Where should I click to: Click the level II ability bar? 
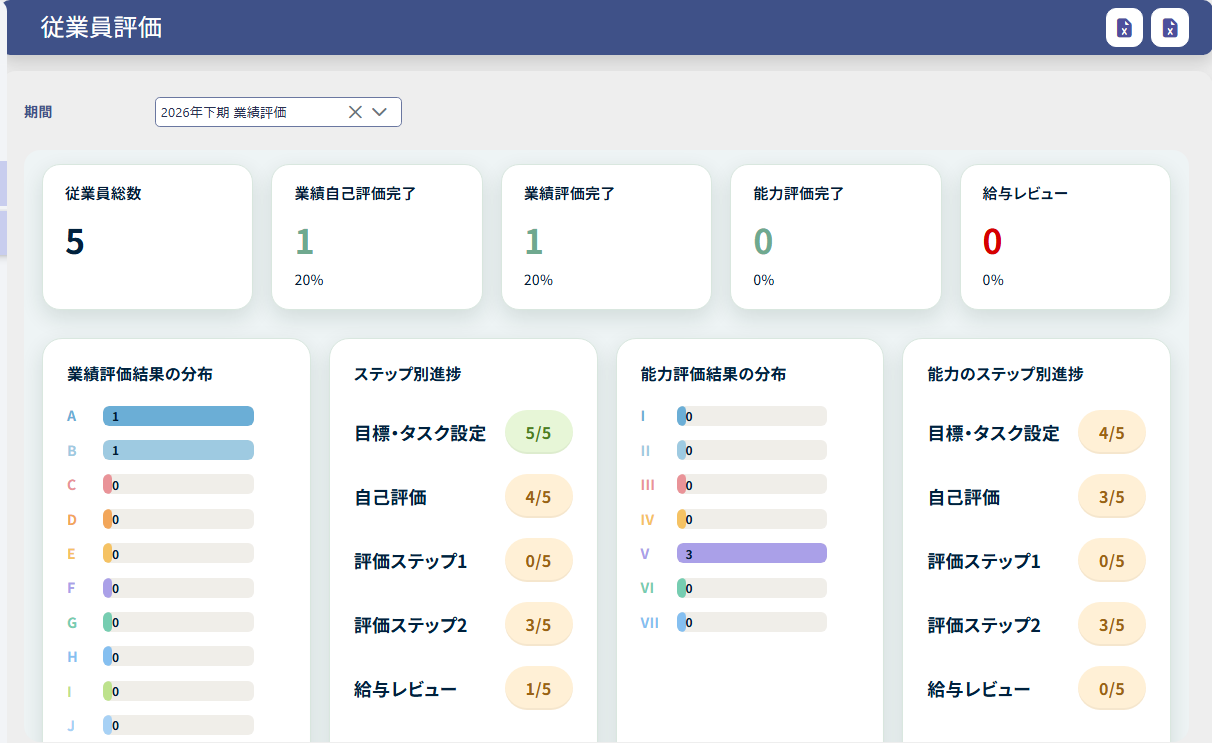[752, 450]
